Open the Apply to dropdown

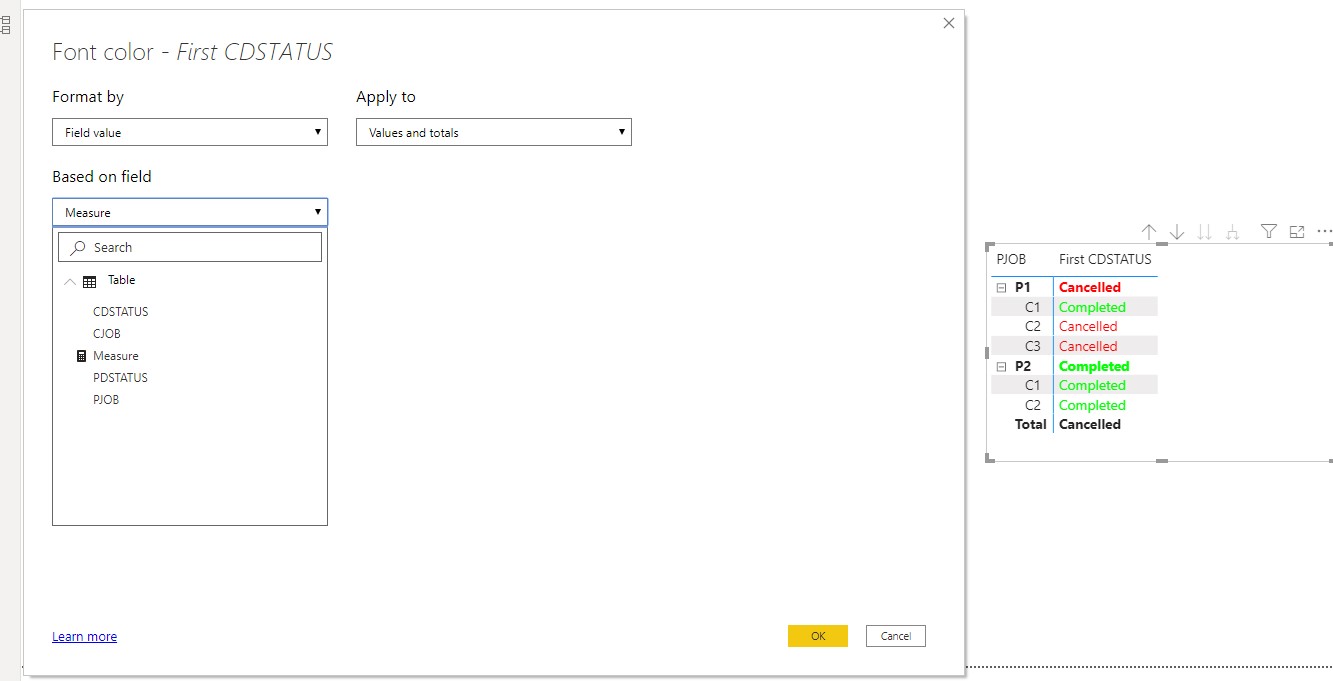[x=494, y=132]
